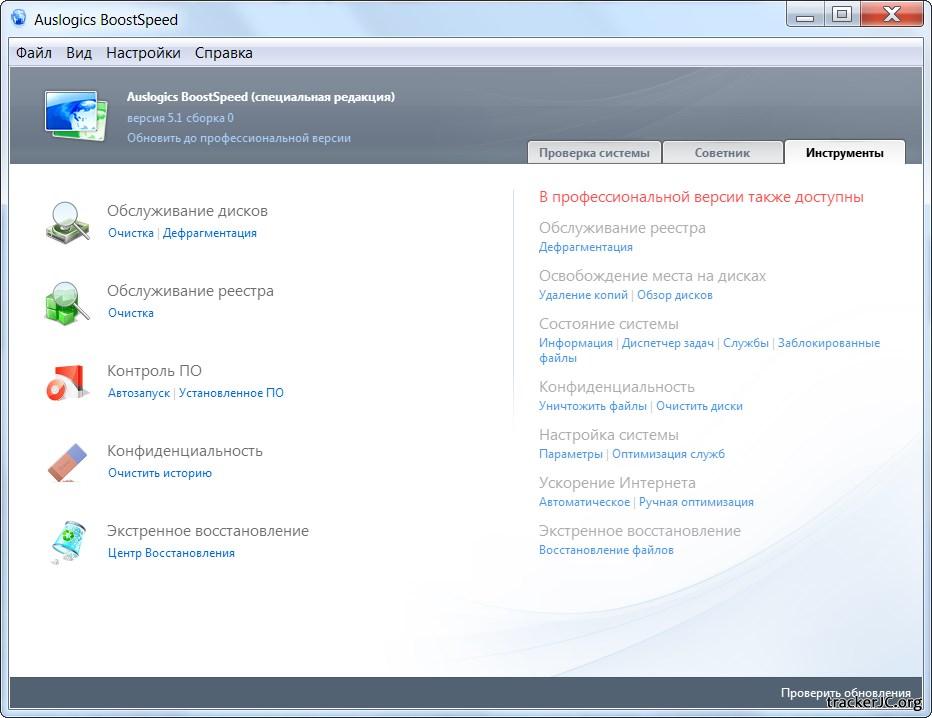Viewport: 932px width, 718px height.
Task: Open the Автозапуск link
Action: (139, 393)
